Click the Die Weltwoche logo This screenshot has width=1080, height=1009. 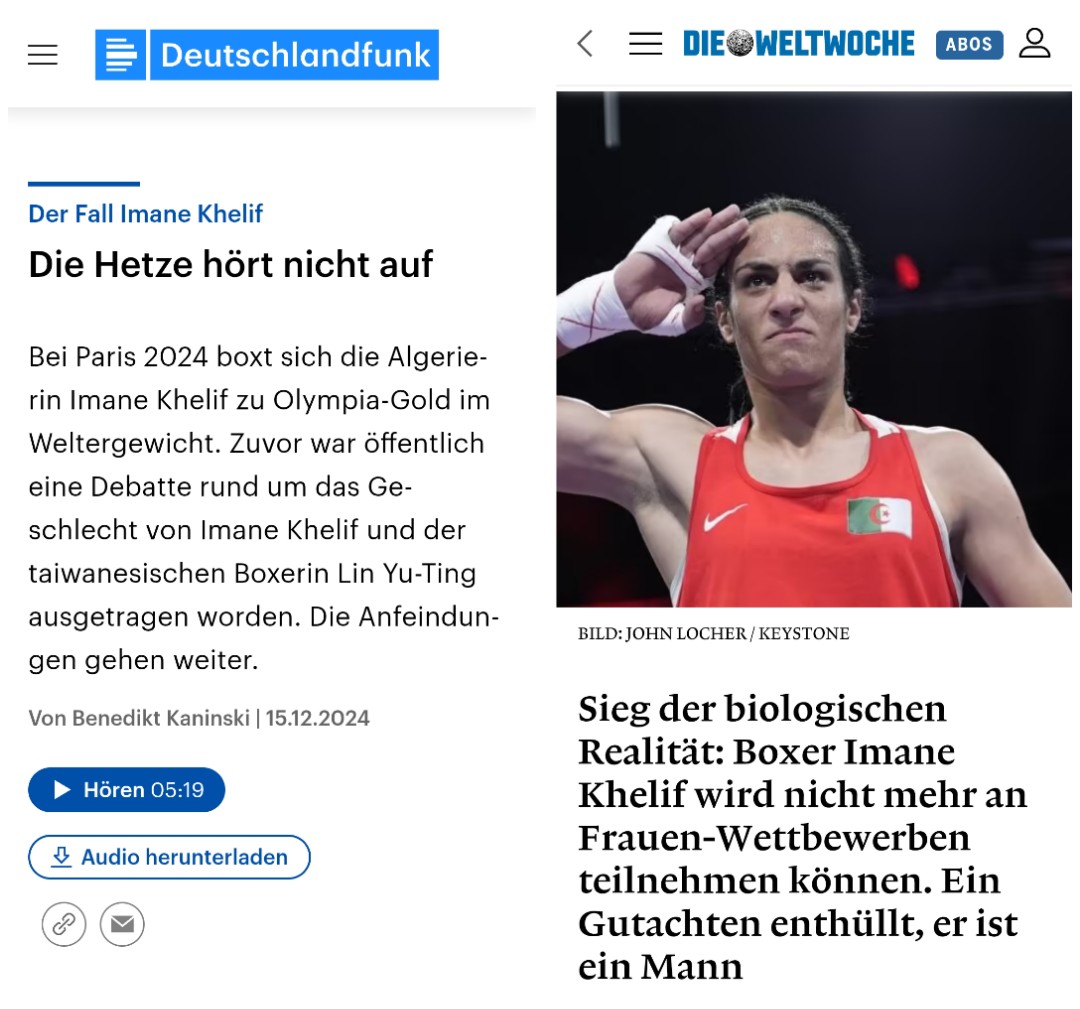coord(798,44)
